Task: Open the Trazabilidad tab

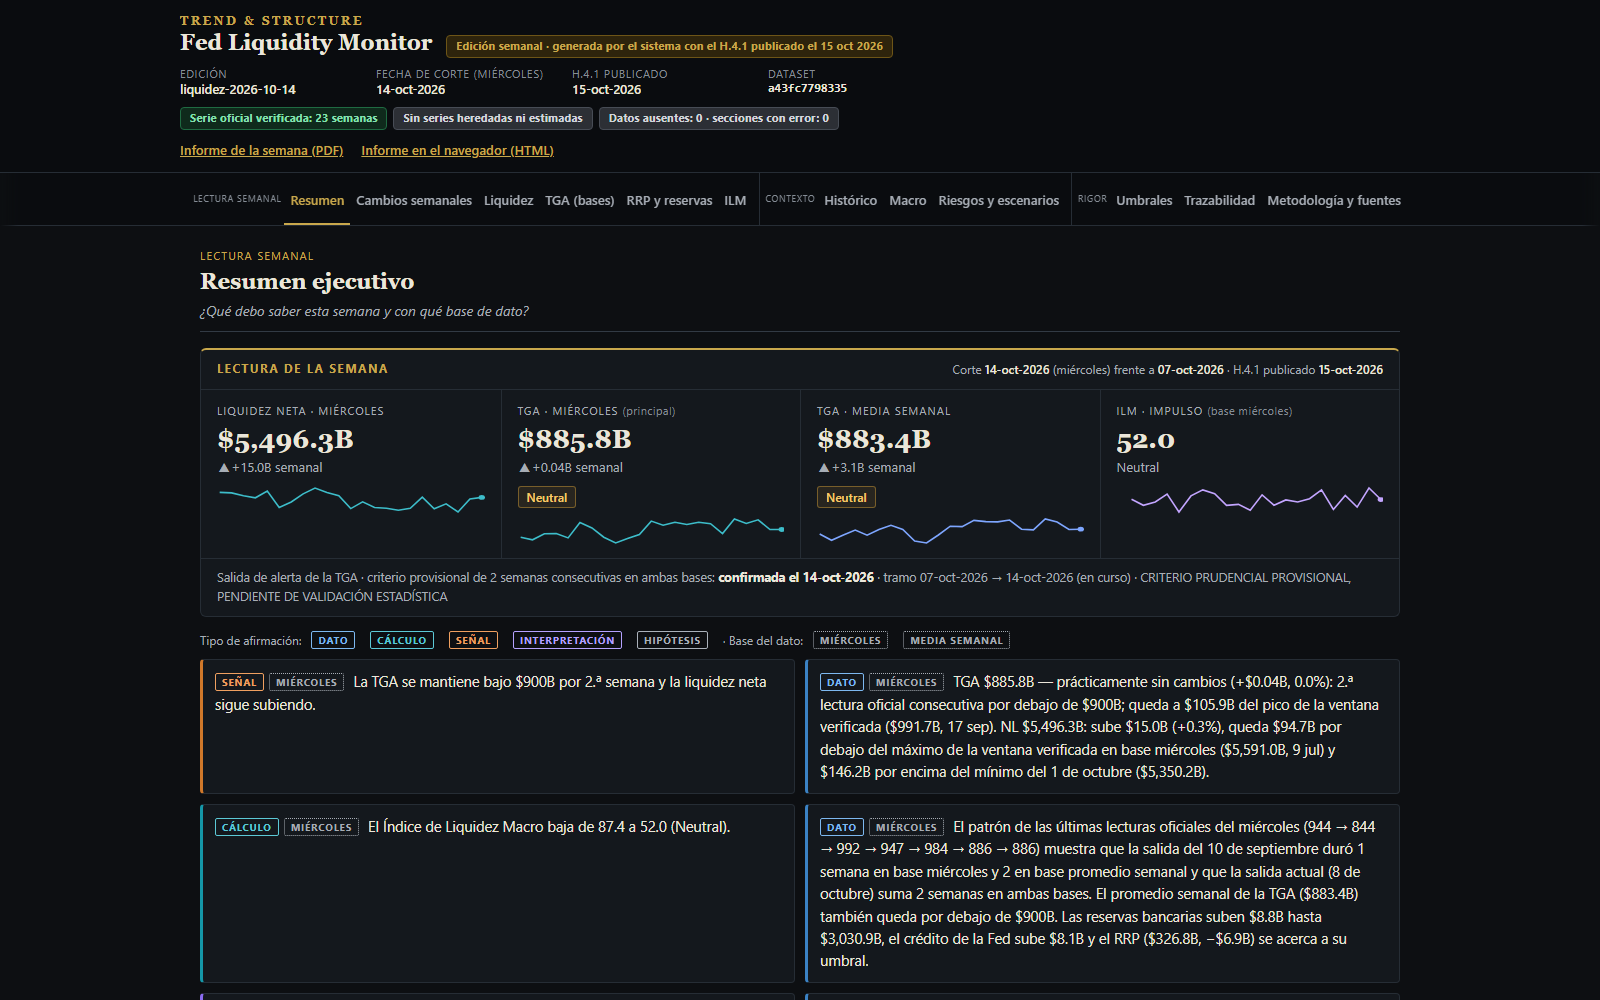Action: click(1219, 201)
